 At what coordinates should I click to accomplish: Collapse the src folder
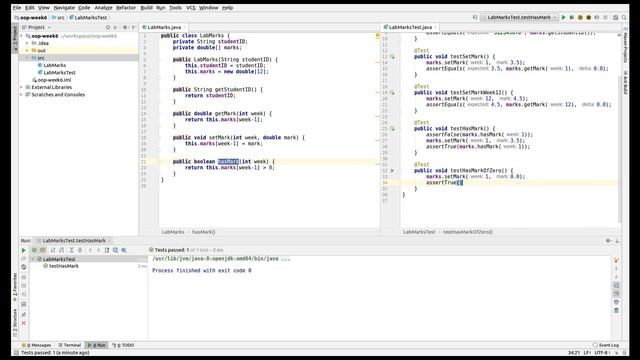tap(28, 58)
